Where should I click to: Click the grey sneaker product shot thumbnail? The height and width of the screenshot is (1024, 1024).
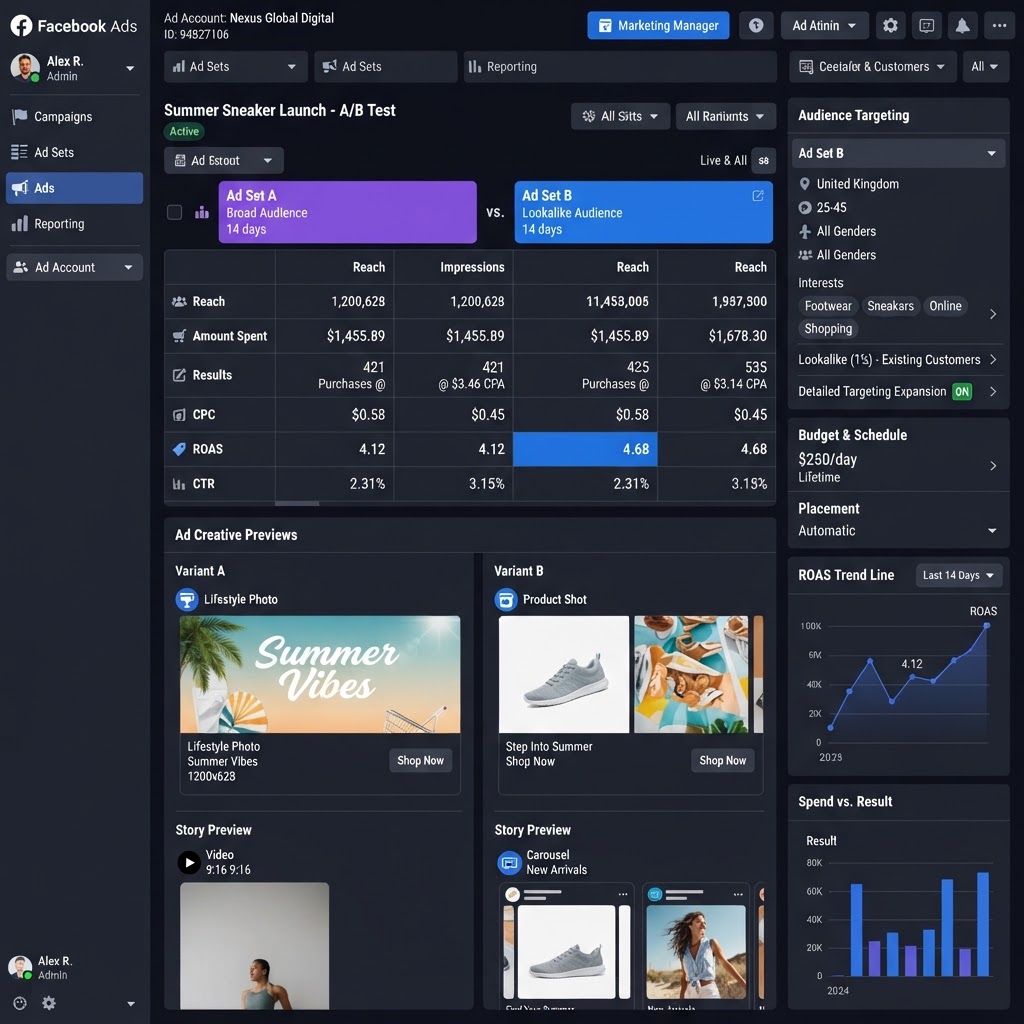point(564,674)
